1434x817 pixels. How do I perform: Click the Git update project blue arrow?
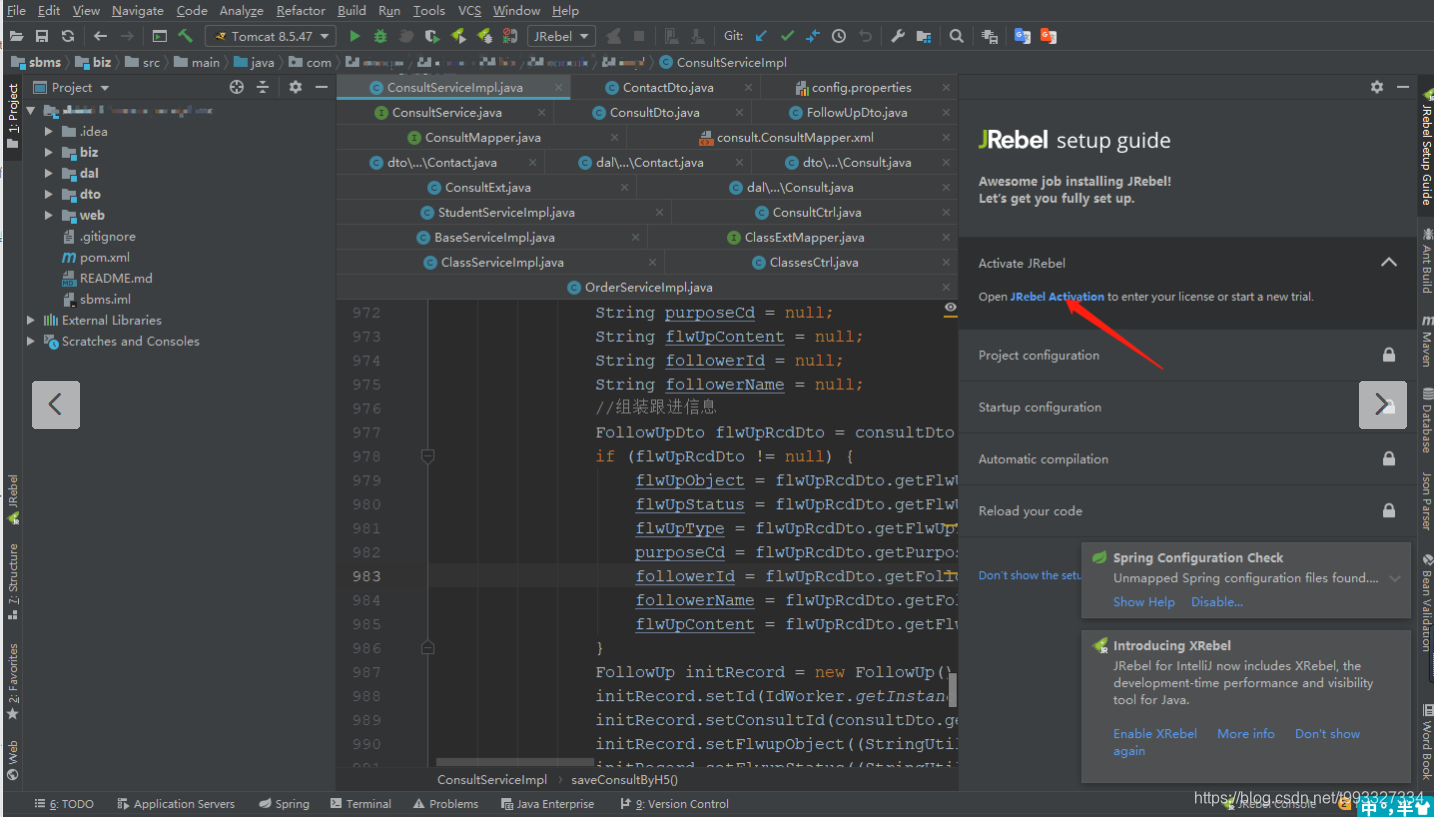(x=761, y=36)
